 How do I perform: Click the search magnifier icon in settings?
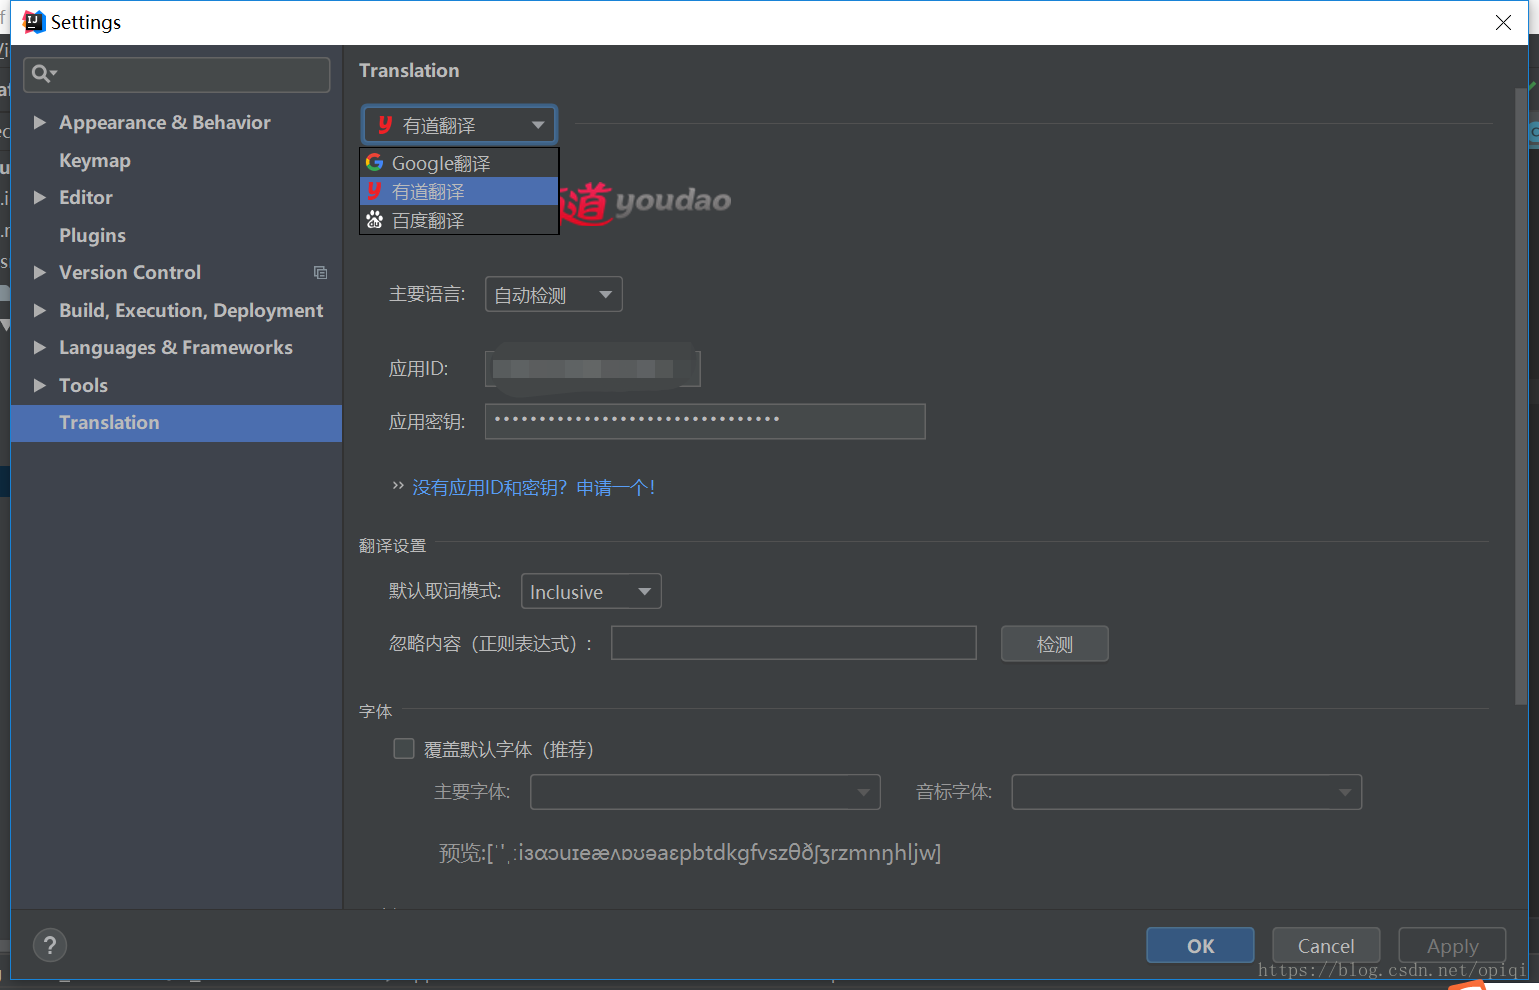(x=42, y=73)
